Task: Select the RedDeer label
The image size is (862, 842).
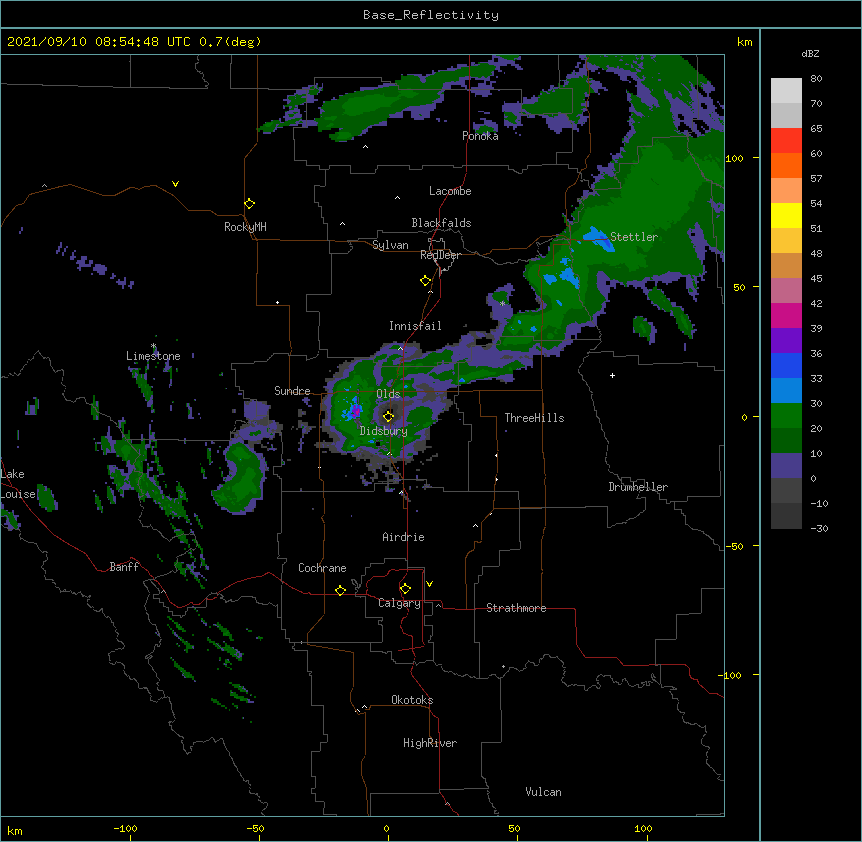Action: click(440, 255)
